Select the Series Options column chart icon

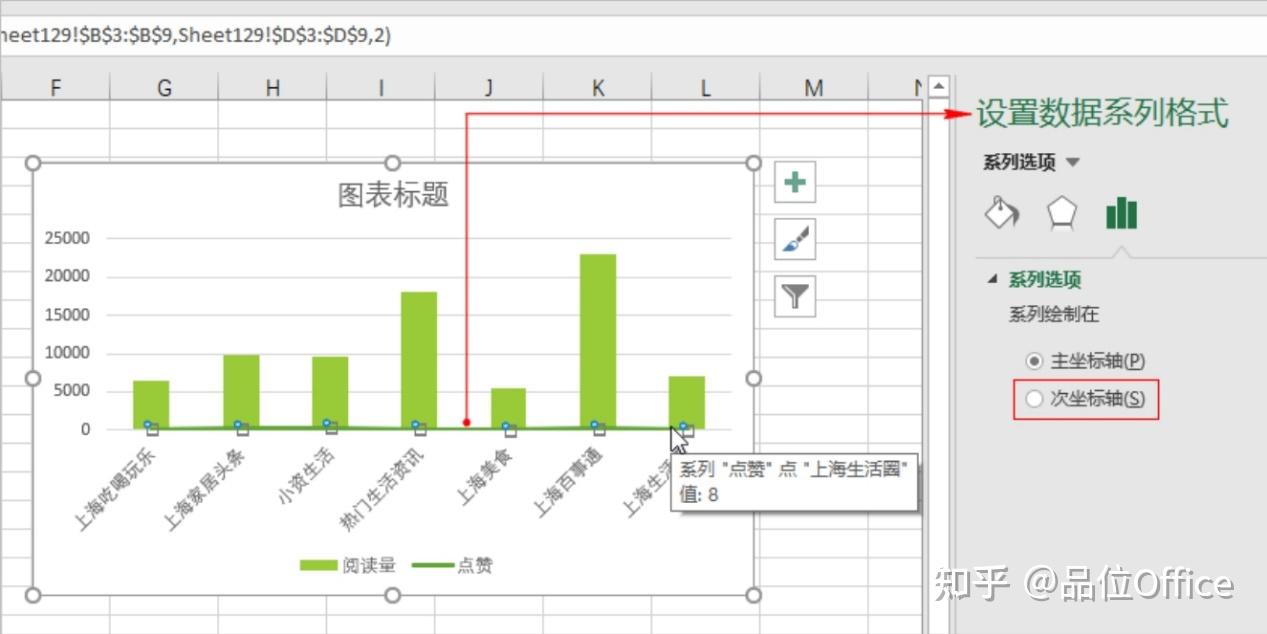coord(1120,212)
